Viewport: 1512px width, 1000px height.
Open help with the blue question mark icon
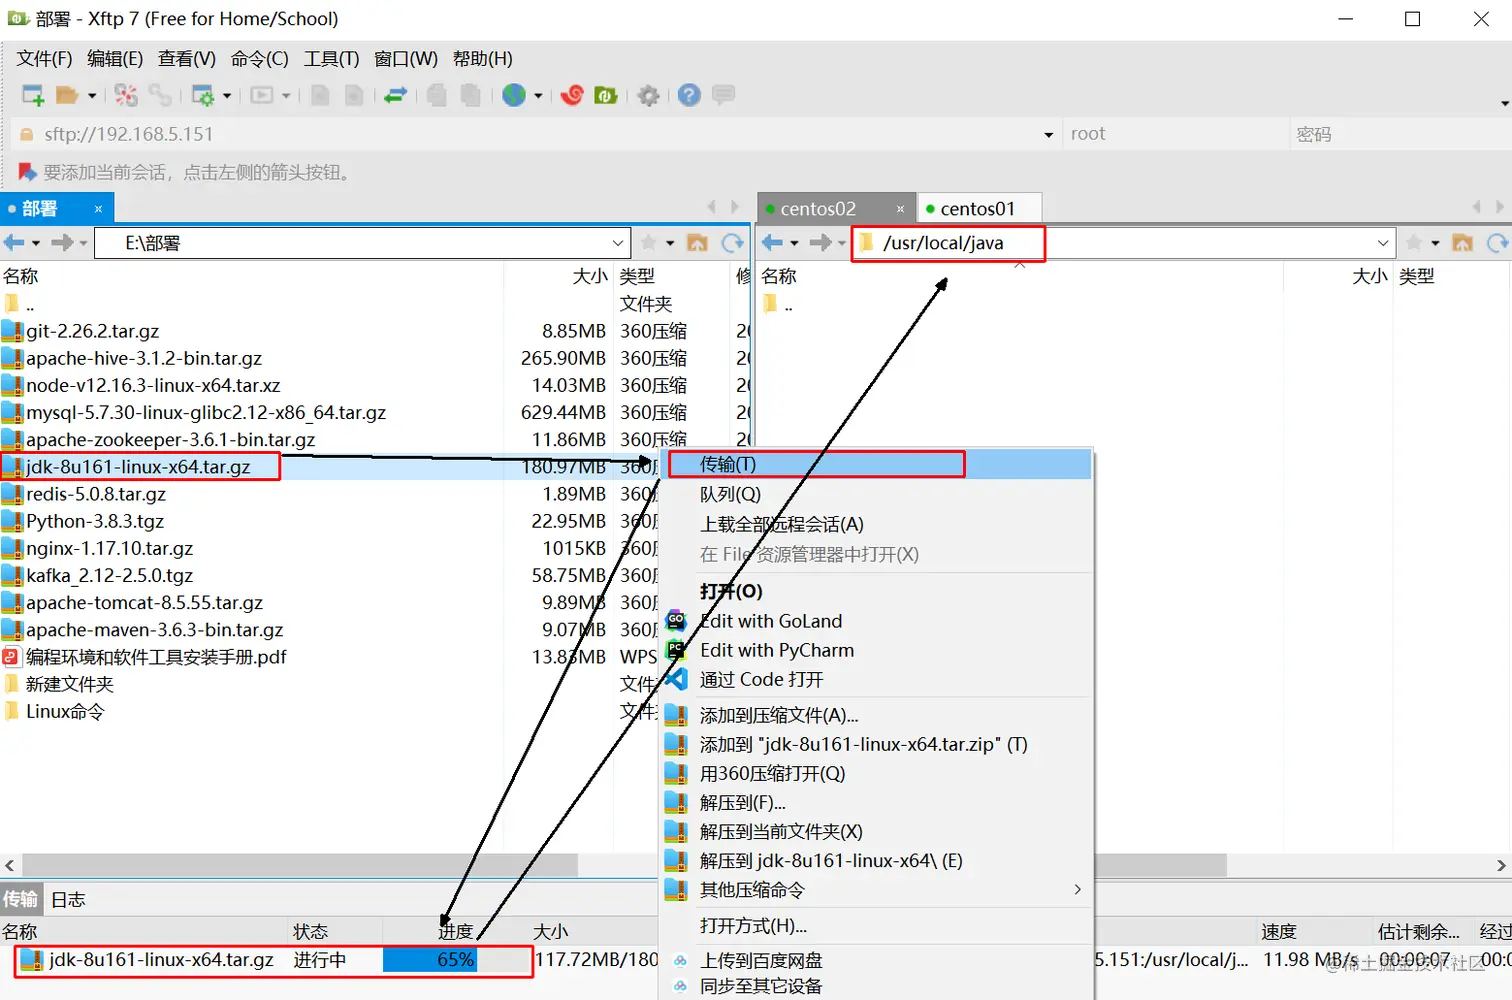(689, 95)
